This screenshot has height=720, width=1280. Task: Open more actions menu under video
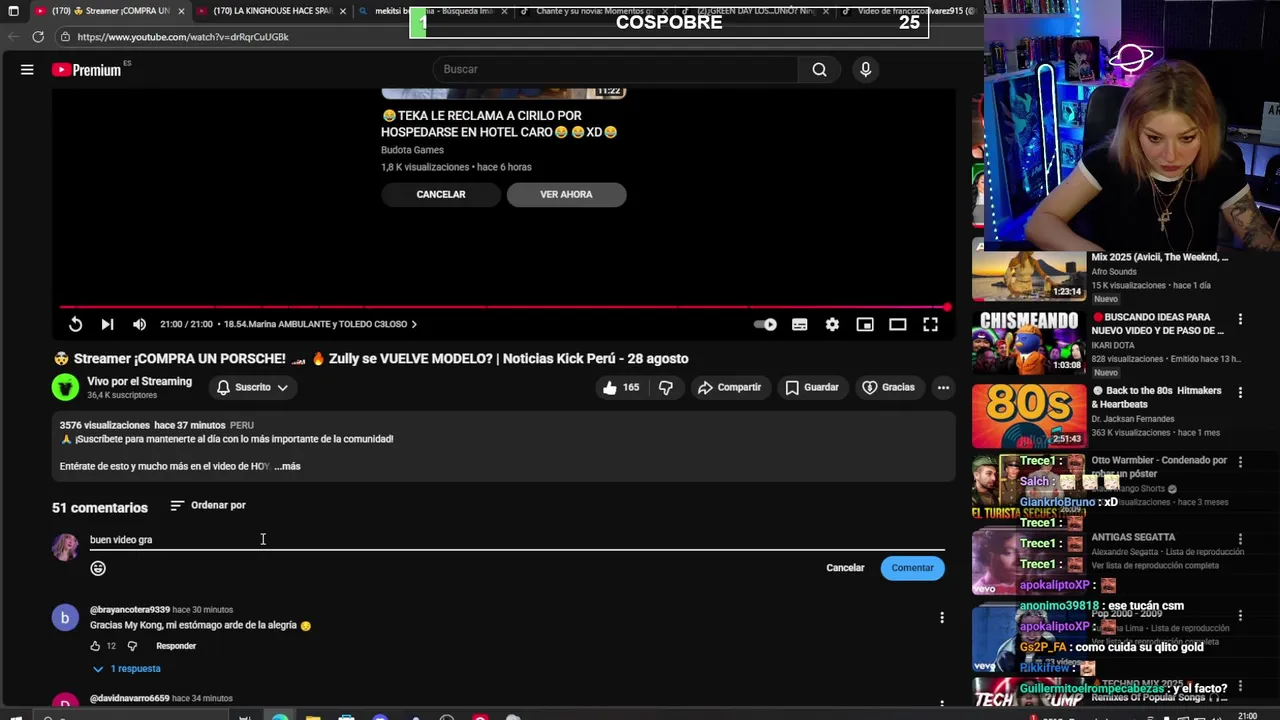[x=943, y=387]
